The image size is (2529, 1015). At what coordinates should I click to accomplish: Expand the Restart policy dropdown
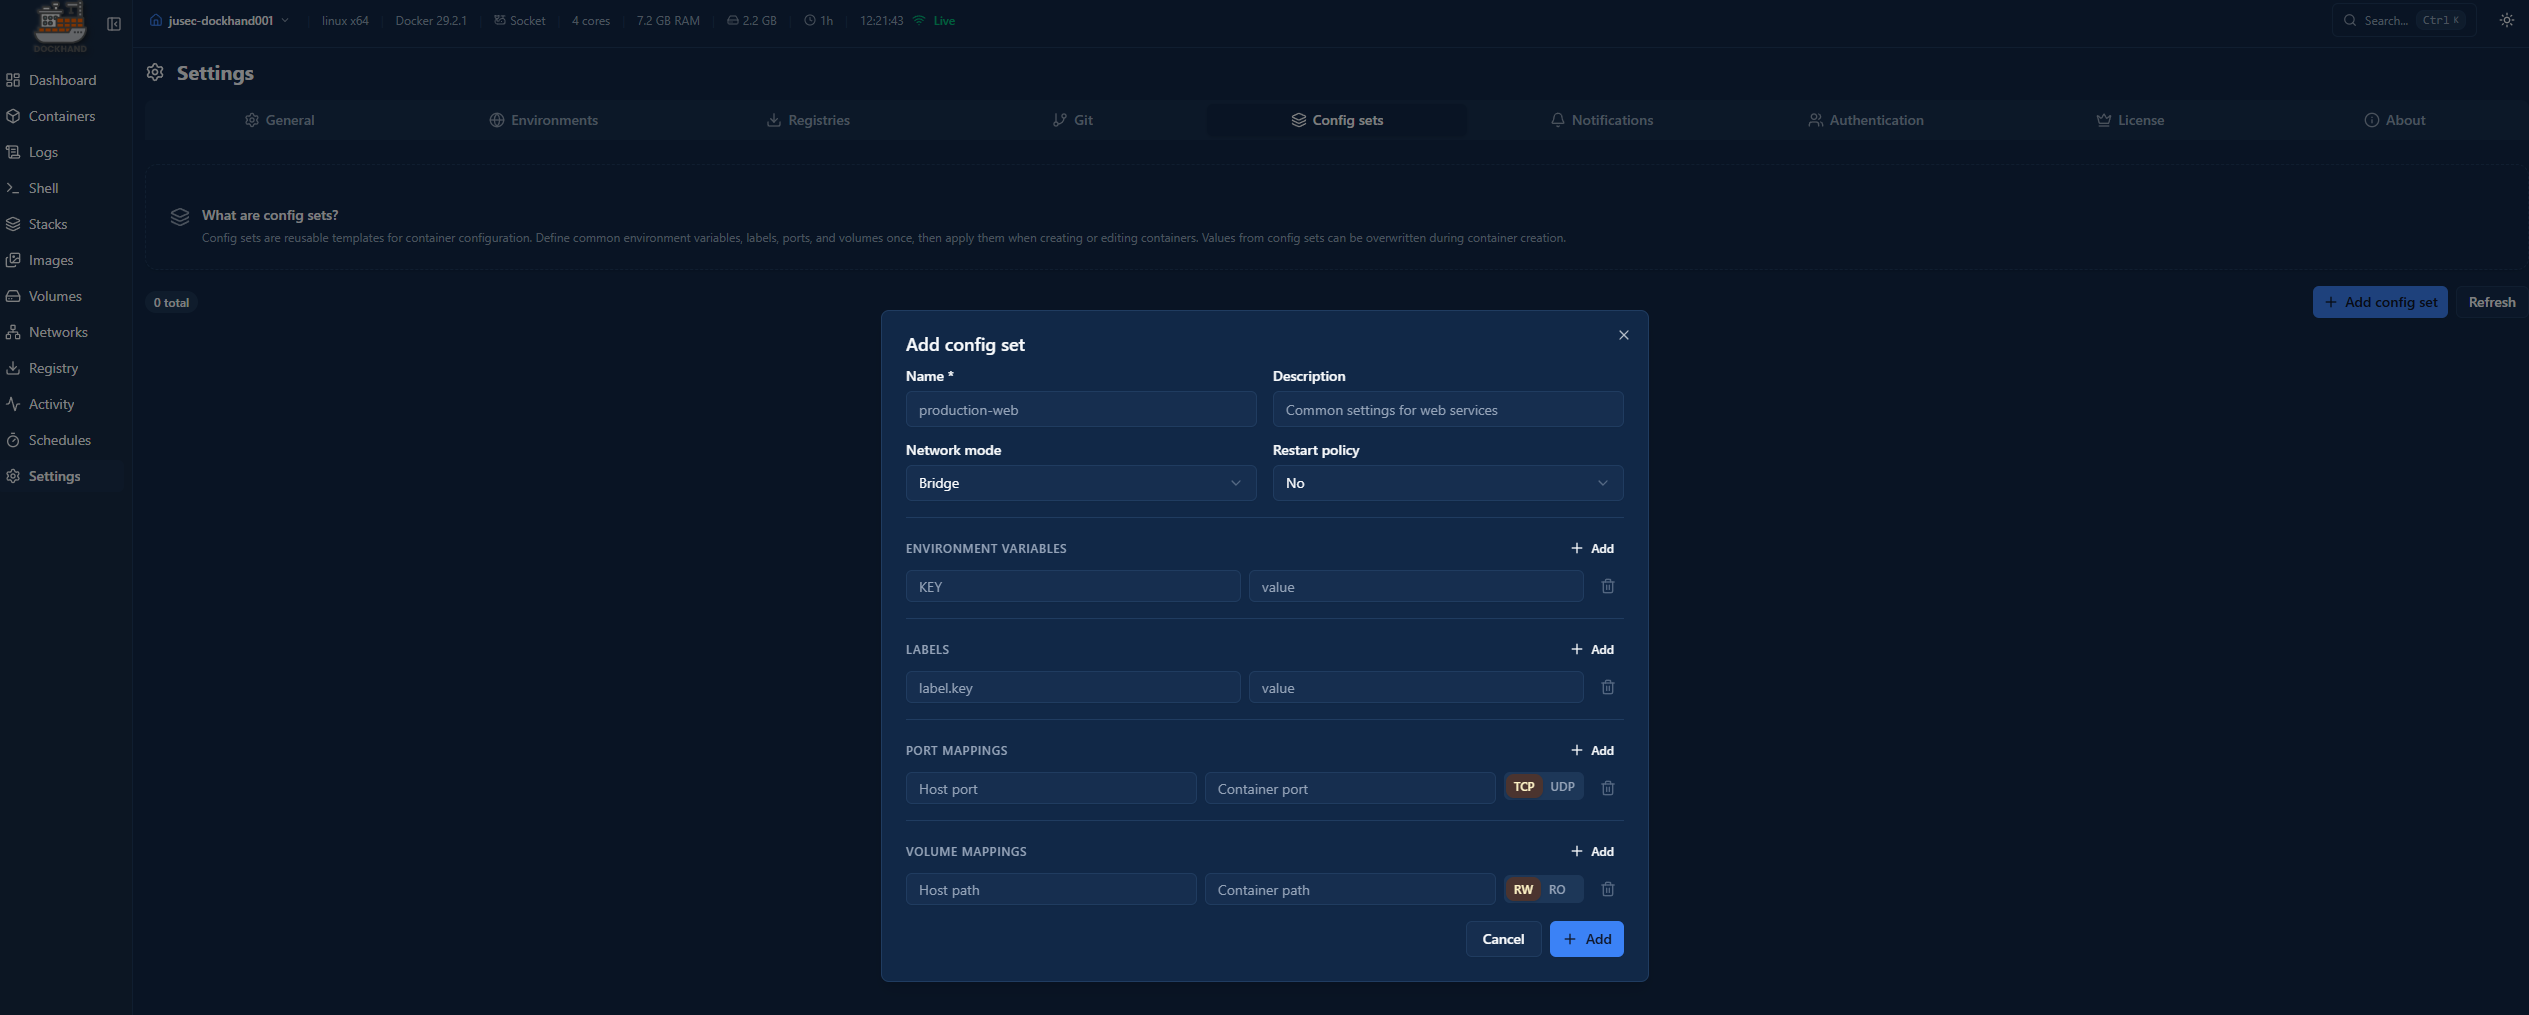(1446, 483)
